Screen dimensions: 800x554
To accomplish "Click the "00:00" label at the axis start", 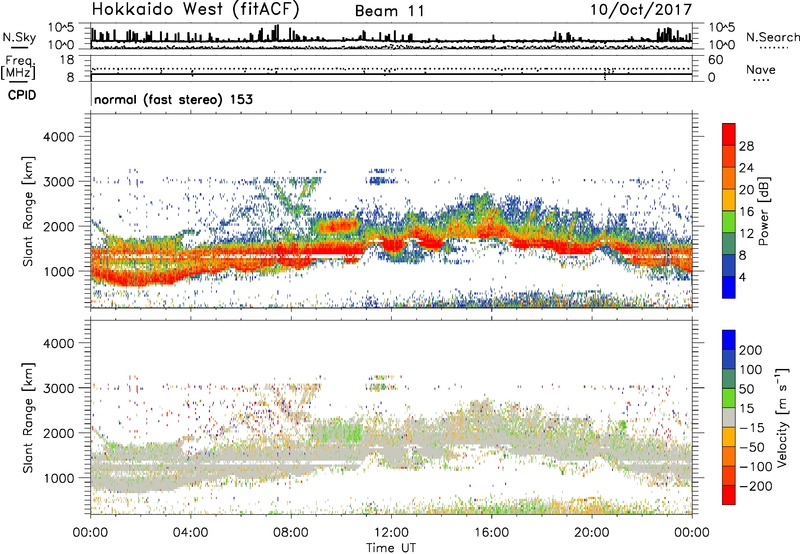I will click(90, 533).
